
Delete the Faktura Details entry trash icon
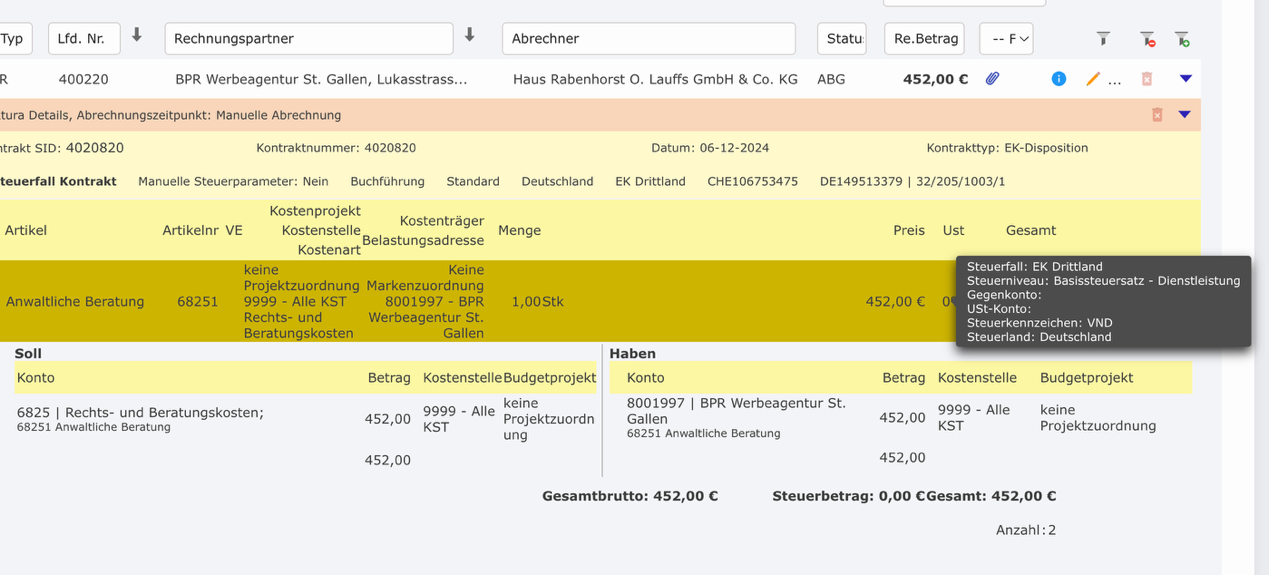point(1157,115)
